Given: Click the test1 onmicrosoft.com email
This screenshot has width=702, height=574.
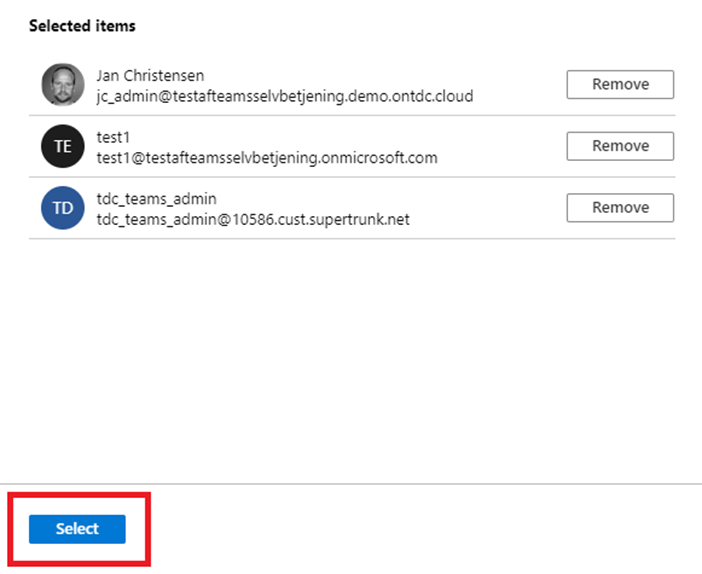Looking at the screenshot, I should tap(267, 158).
